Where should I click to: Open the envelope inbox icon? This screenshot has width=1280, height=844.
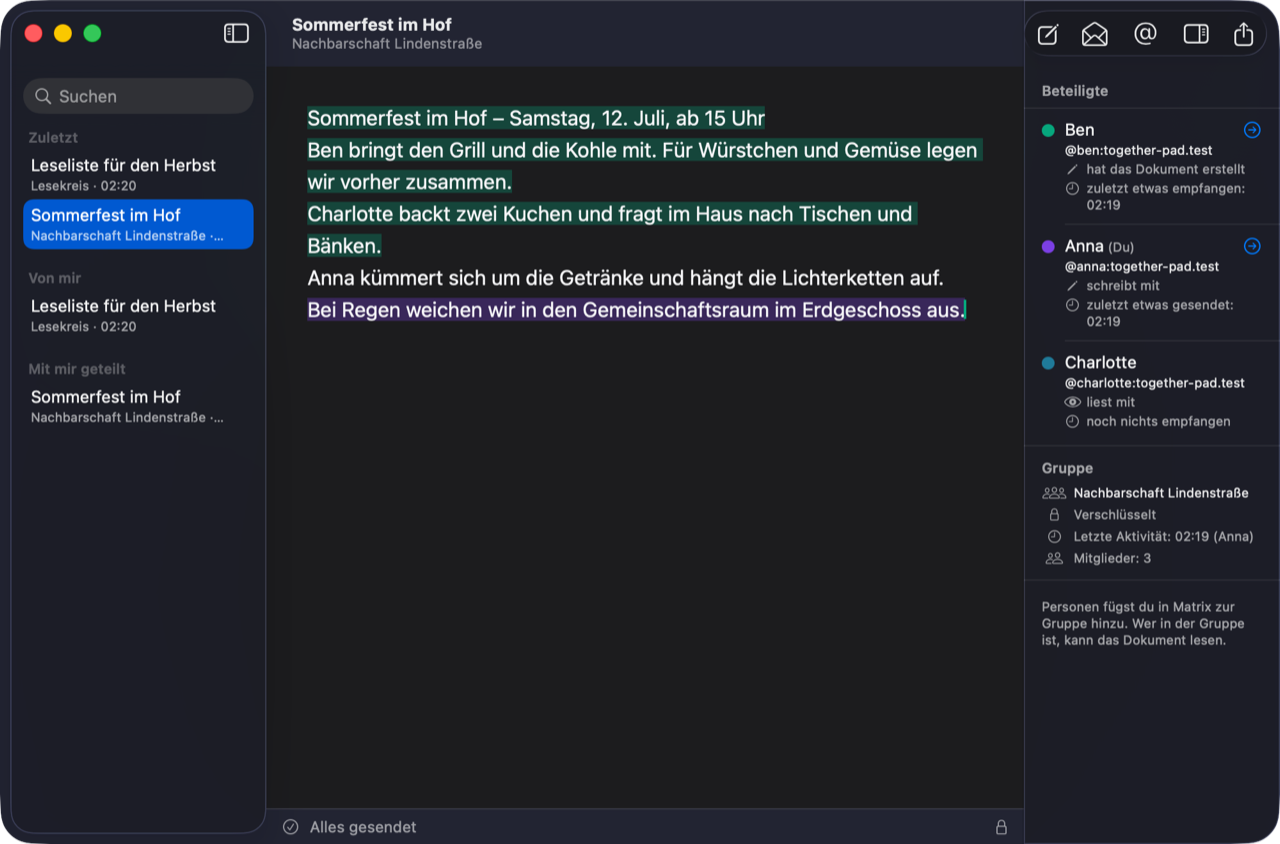(x=1095, y=34)
